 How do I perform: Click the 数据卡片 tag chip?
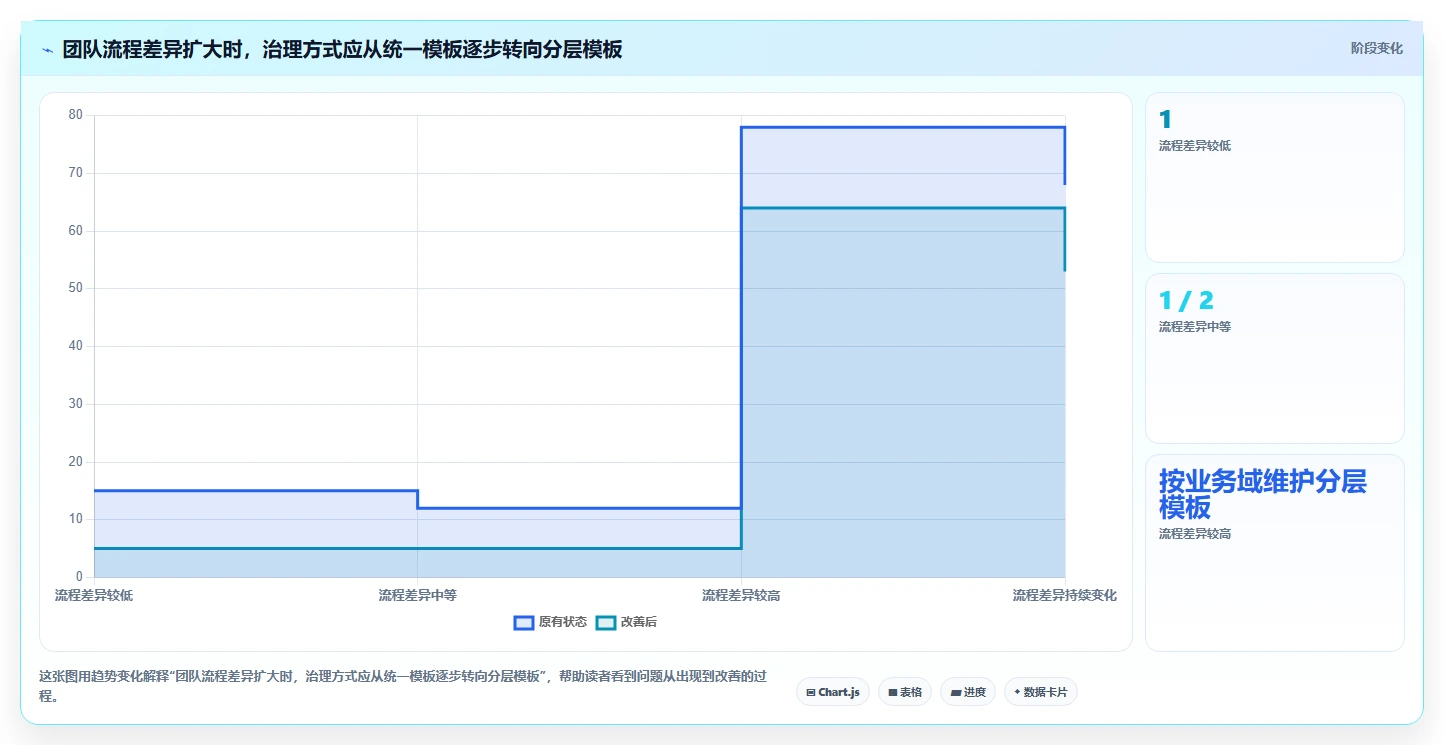[x=1041, y=692]
